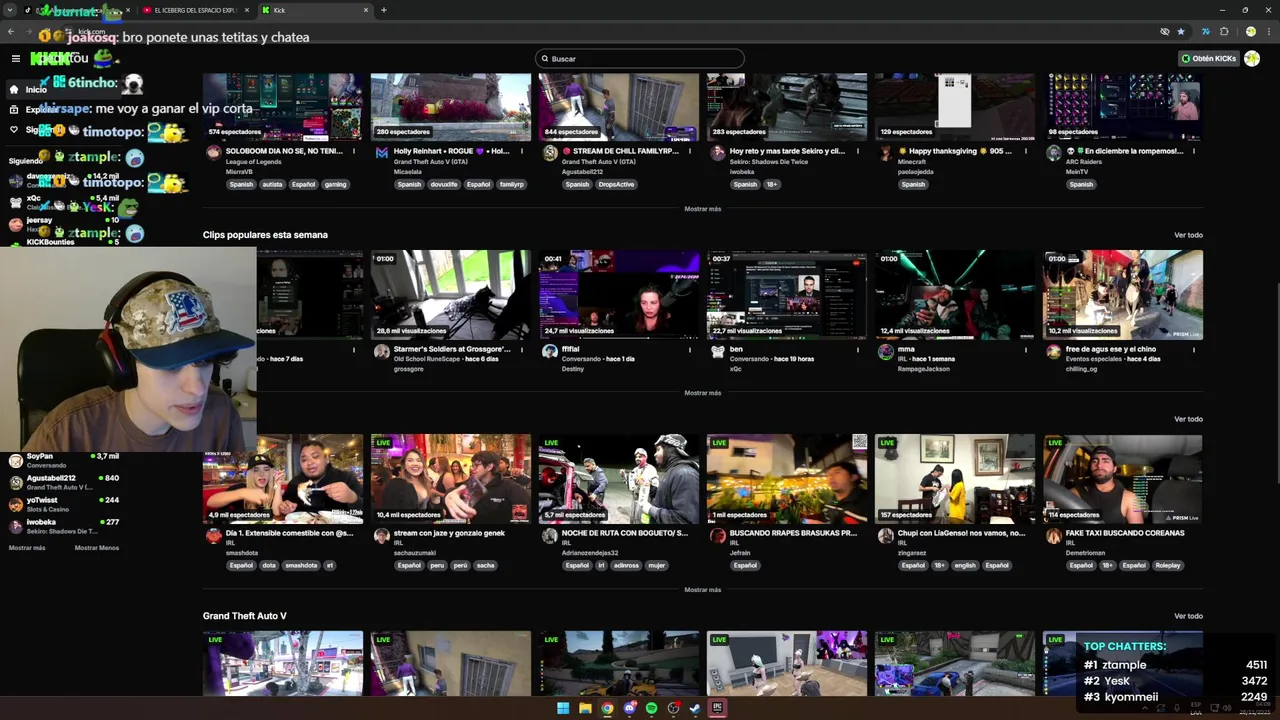The height and width of the screenshot is (720, 1280).
Task: Open SOLOBOOM stream thumbnail
Action: point(283,107)
